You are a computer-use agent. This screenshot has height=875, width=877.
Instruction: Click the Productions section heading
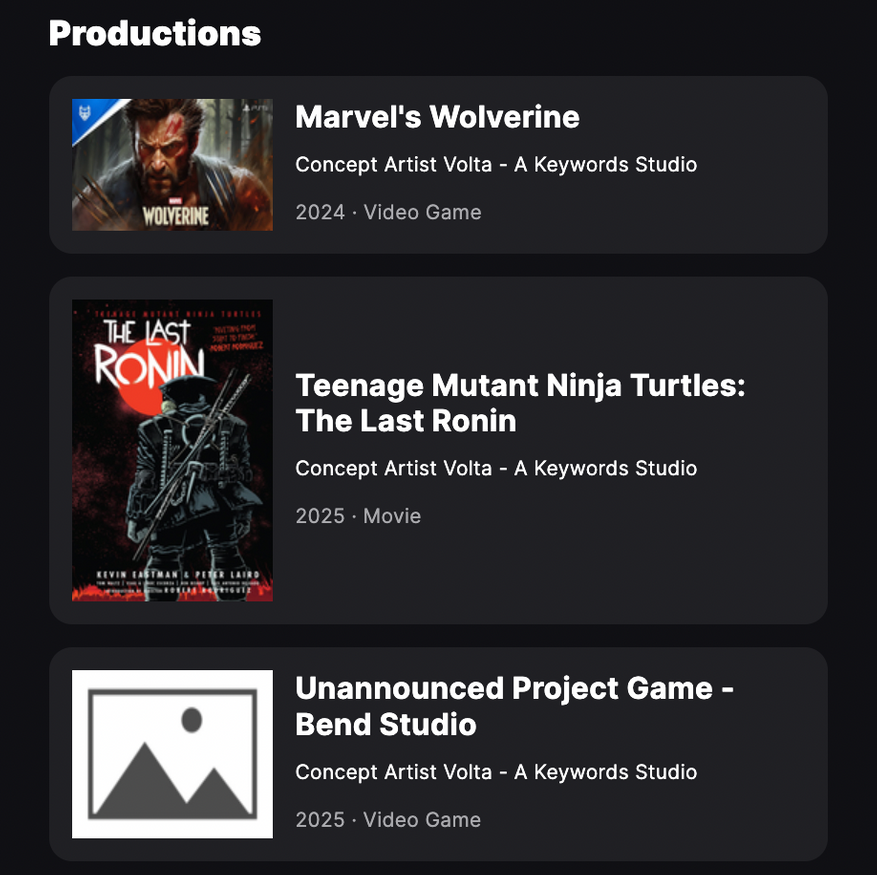(155, 33)
